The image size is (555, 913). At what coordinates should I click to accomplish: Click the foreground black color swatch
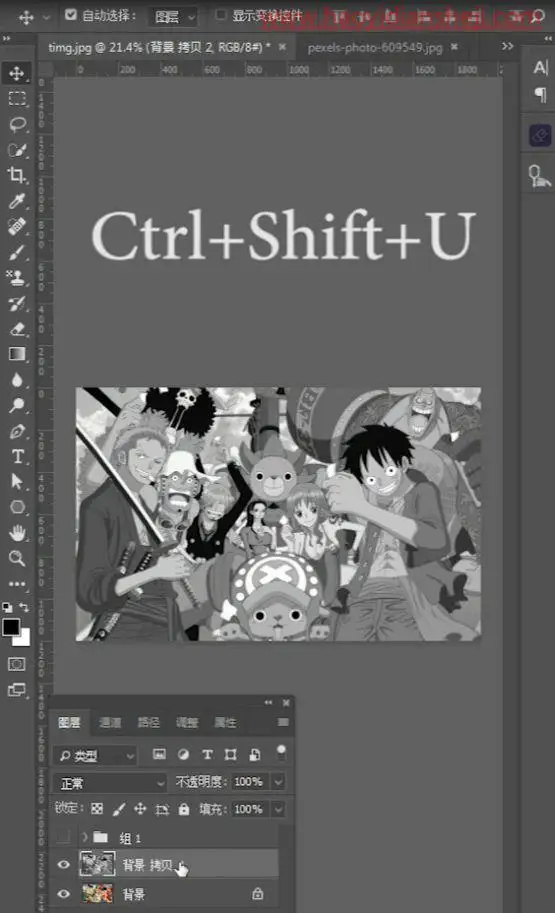pos(11,628)
